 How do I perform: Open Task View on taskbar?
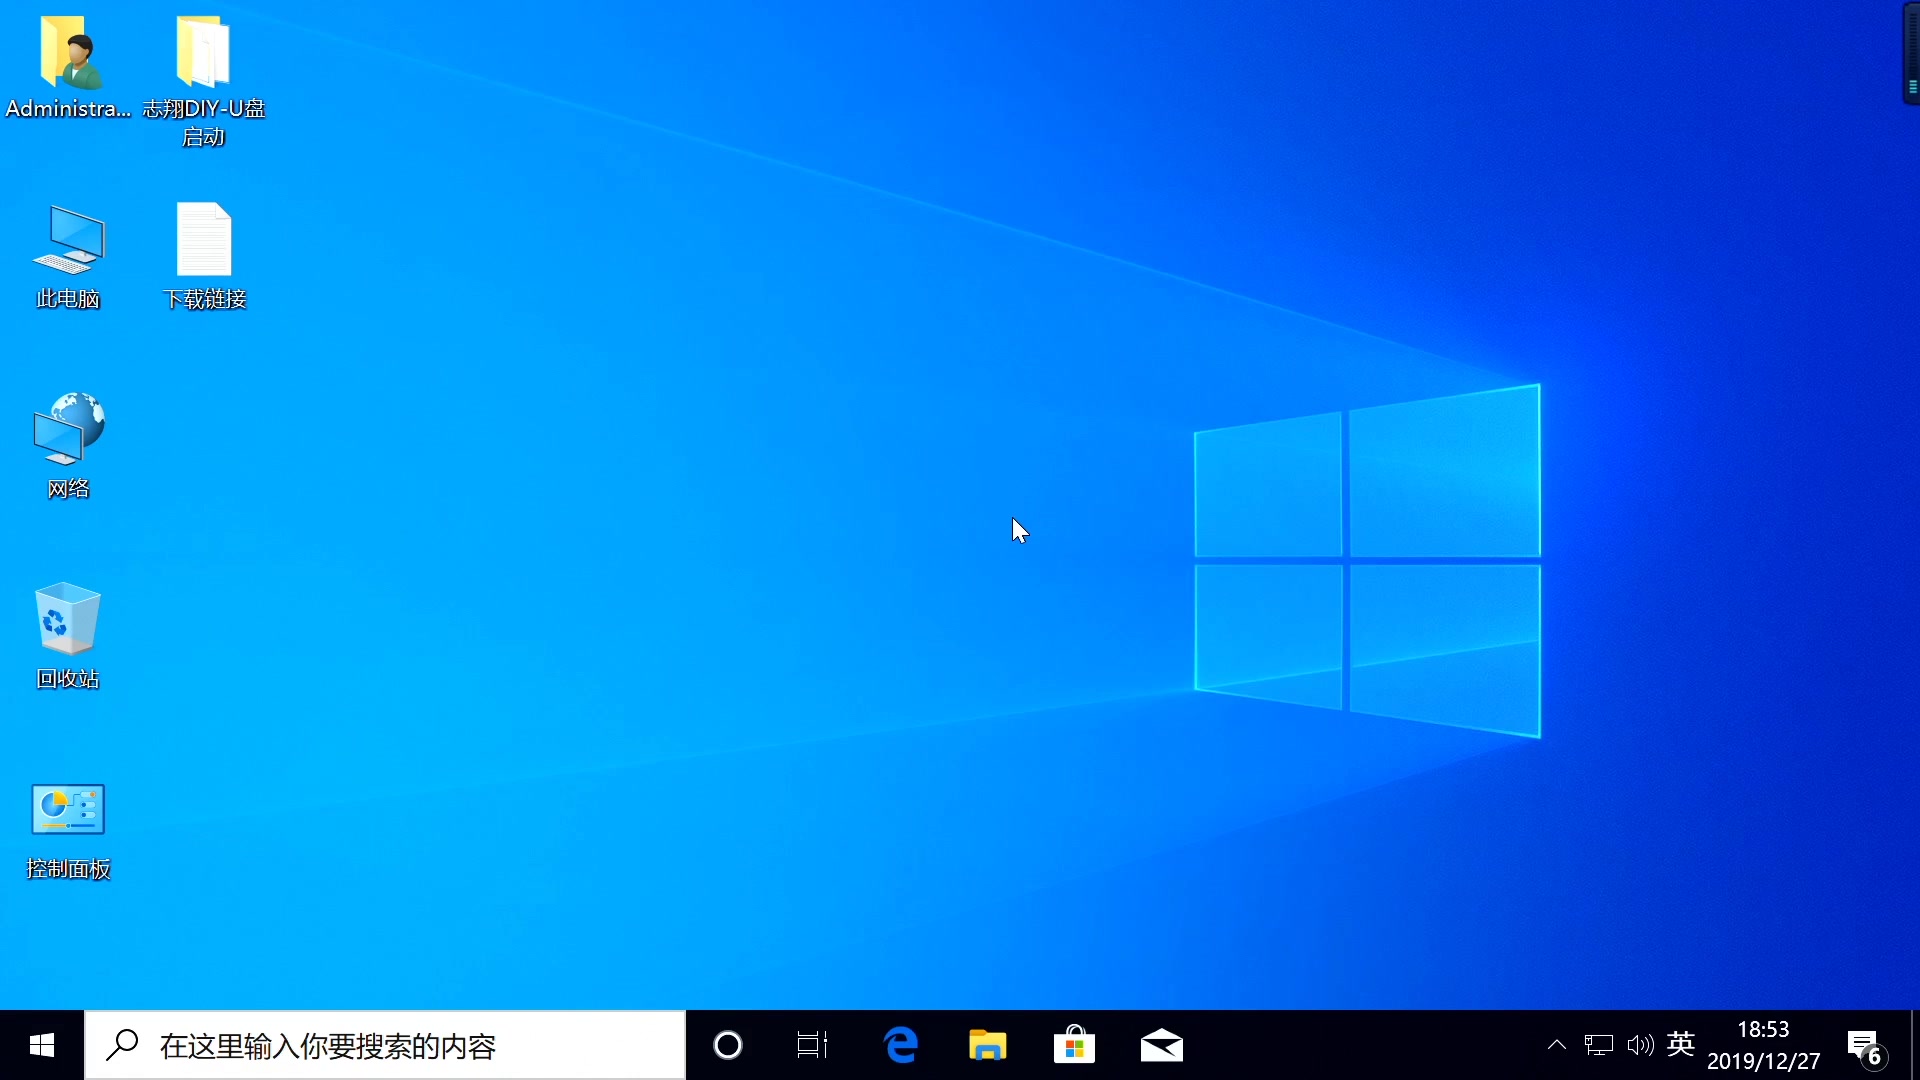(x=812, y=1045)
